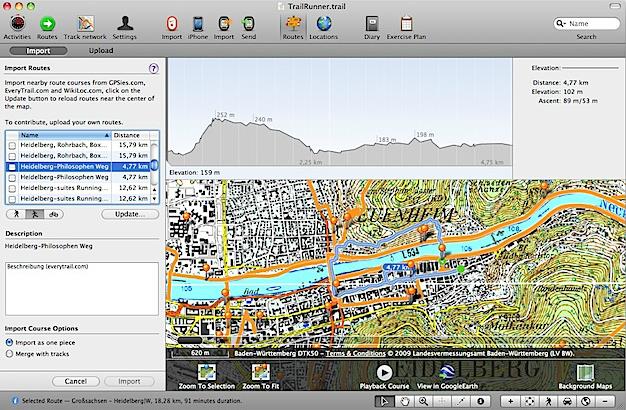The image size is (626, 410).
Task: Select the Merge with tracks radio button
Action: click(9, 354)
